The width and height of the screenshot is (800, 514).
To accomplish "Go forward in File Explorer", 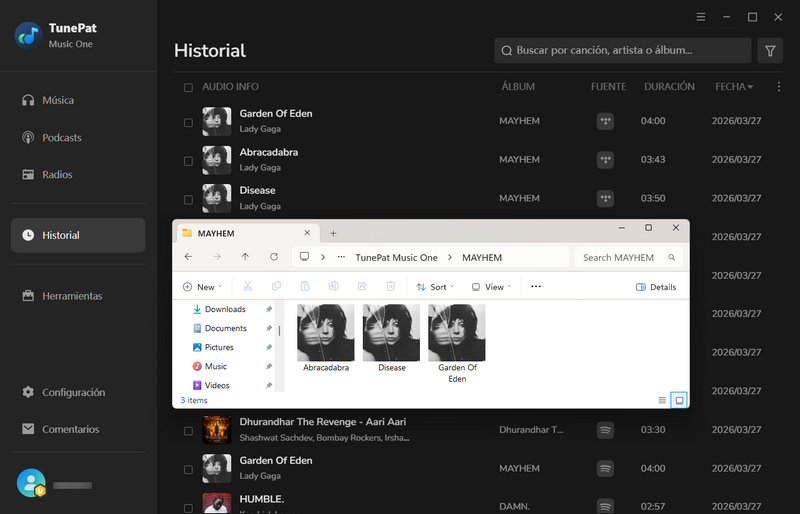I will coord(217,257).
